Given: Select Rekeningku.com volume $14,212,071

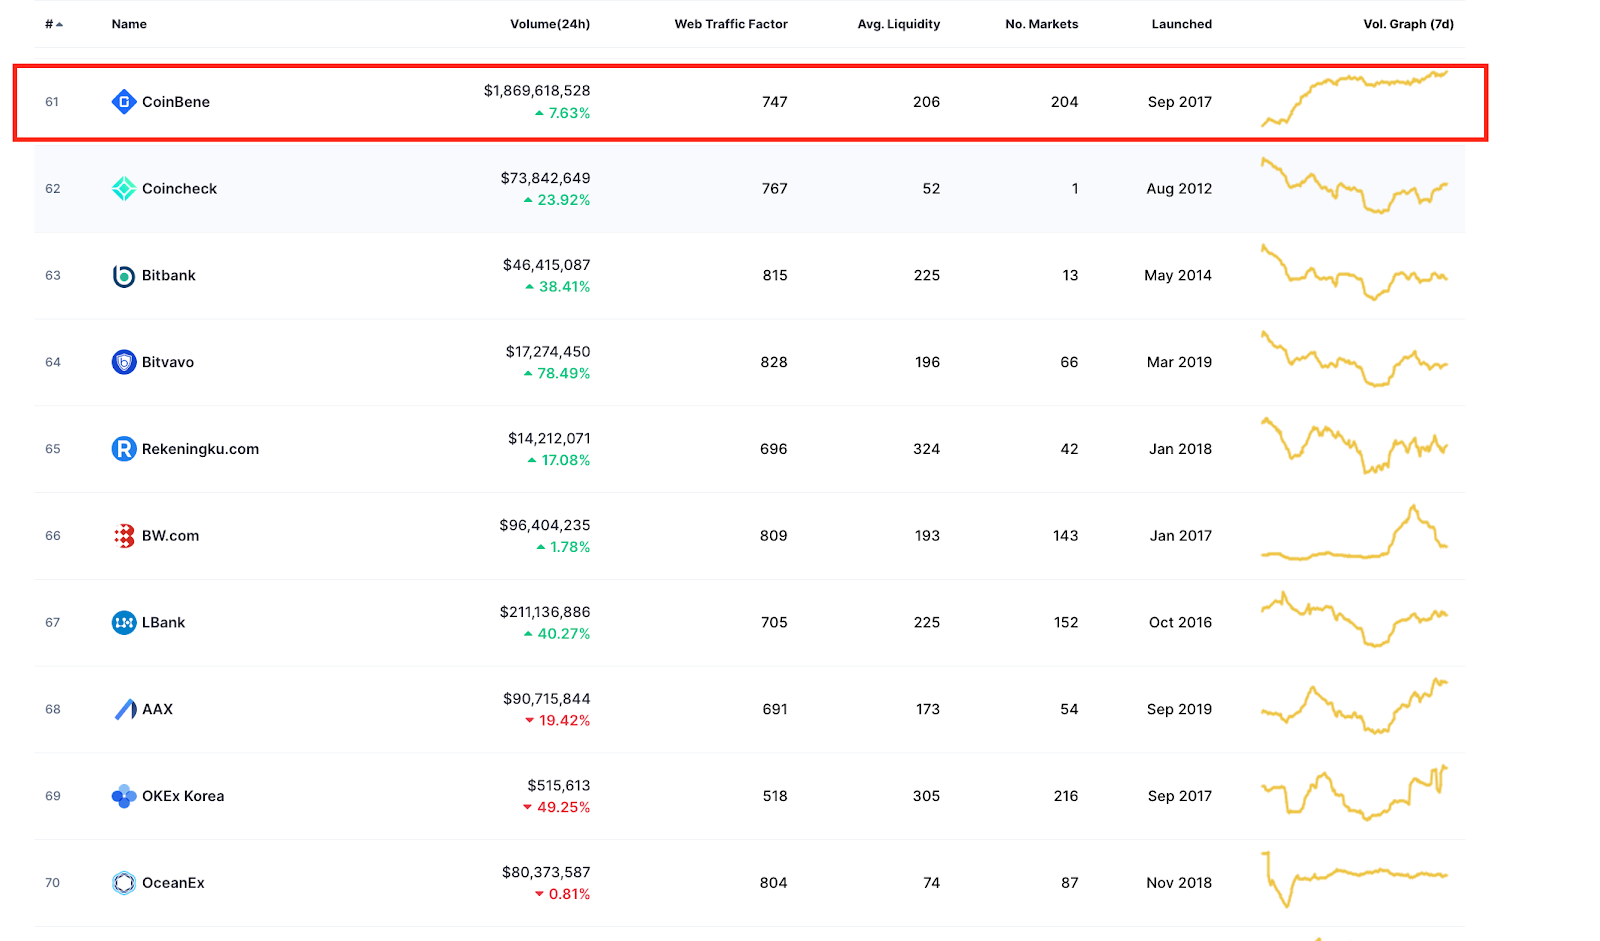Looking at the screenshot, I should [x=549, y=439].
